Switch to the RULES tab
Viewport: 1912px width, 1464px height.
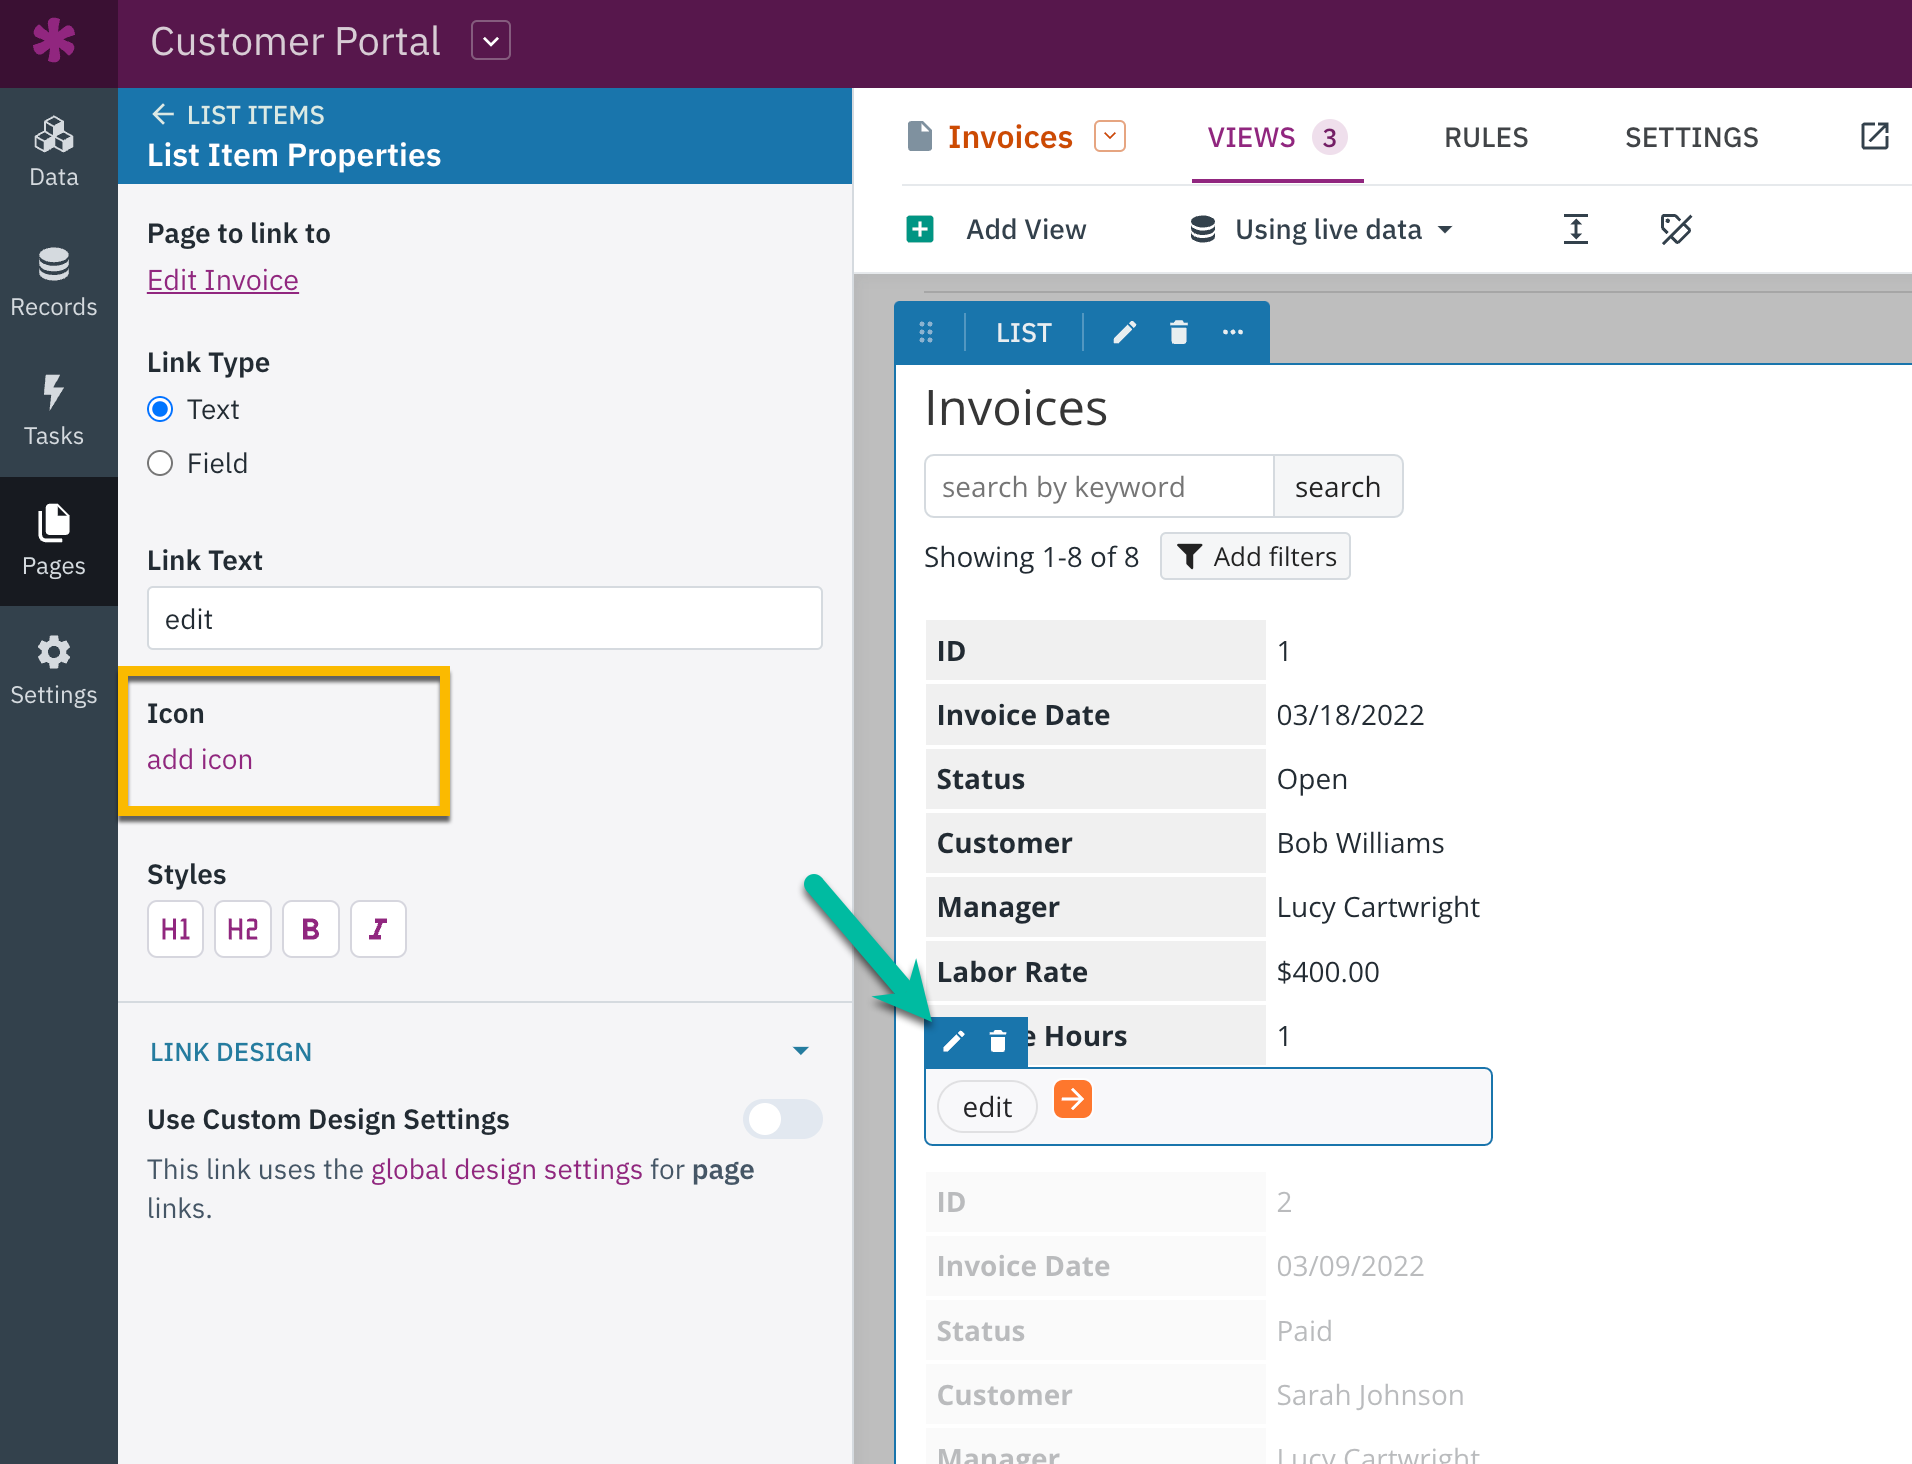(1486, 138)
